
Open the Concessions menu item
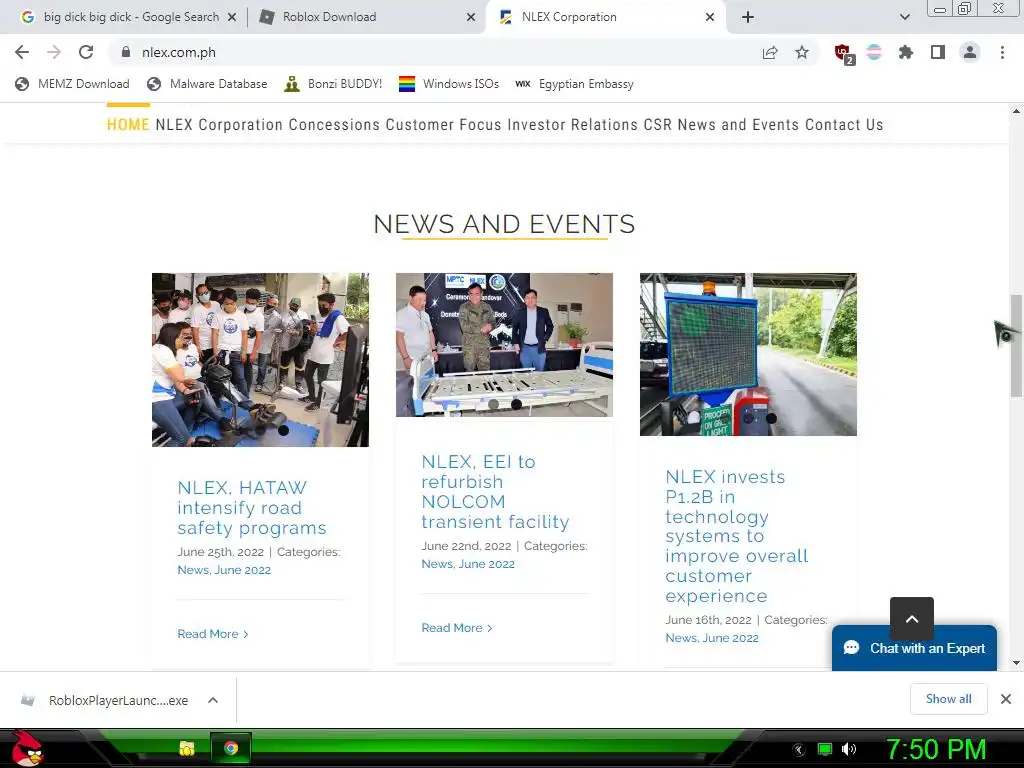coord(334,124)
